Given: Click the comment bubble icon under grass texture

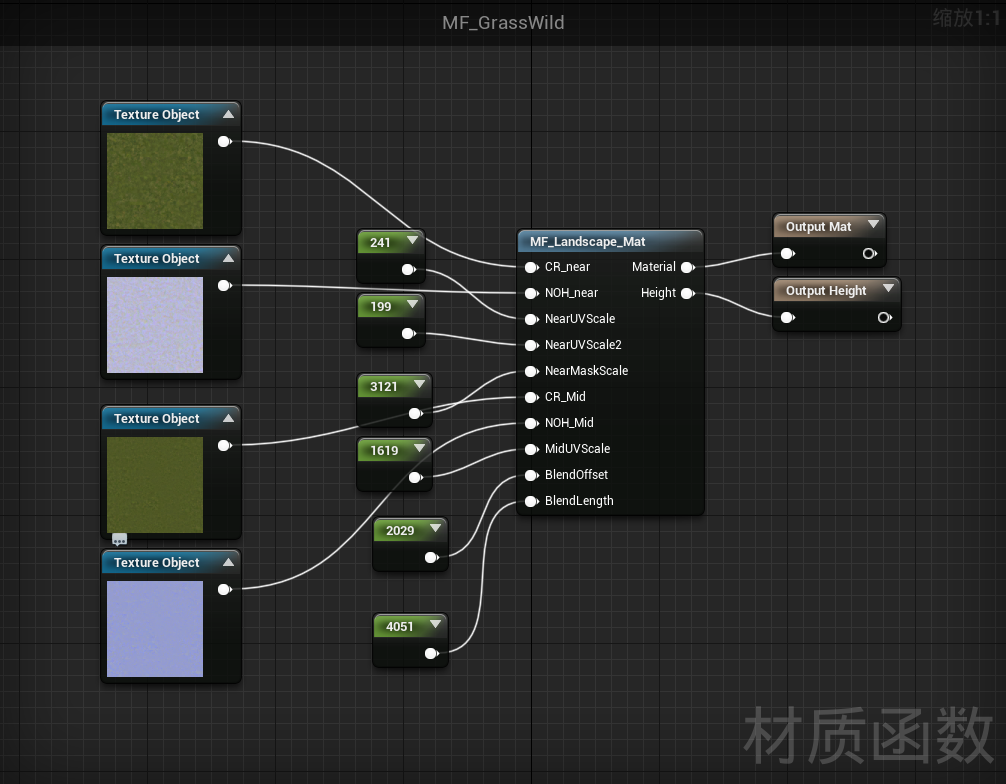Looking at the screenshot, I should pyautogui.click(x=120, y=540).
